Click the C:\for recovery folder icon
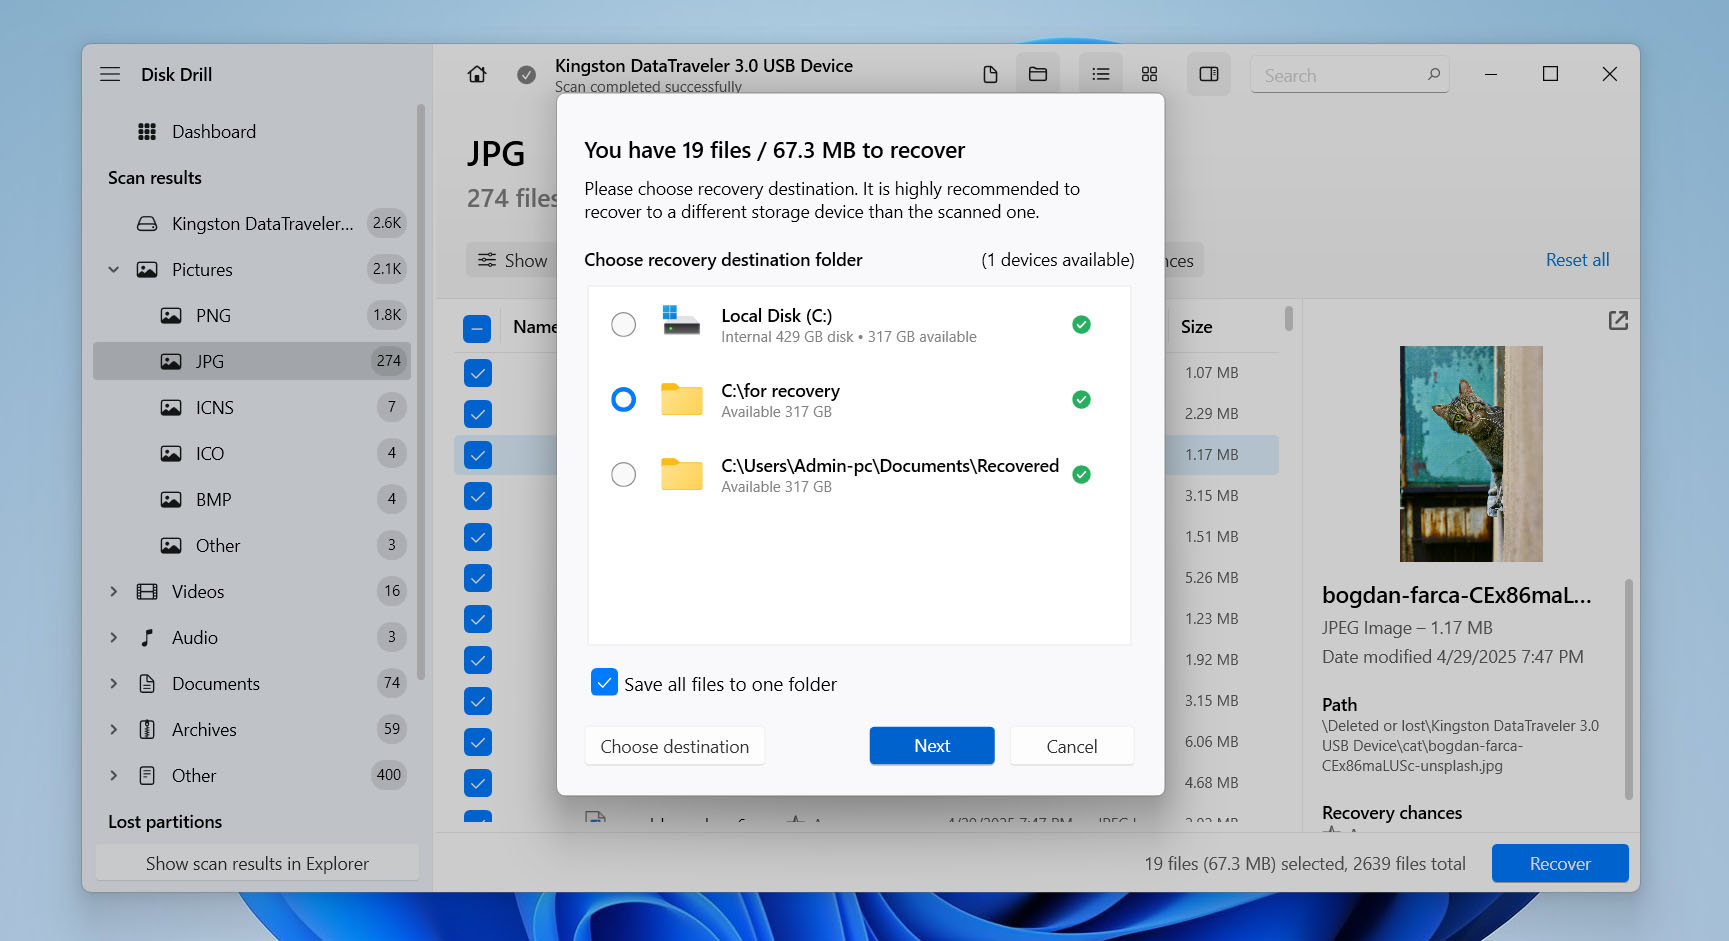The height and width of the screenshot is (941, 1729). (x=681, y=399)
